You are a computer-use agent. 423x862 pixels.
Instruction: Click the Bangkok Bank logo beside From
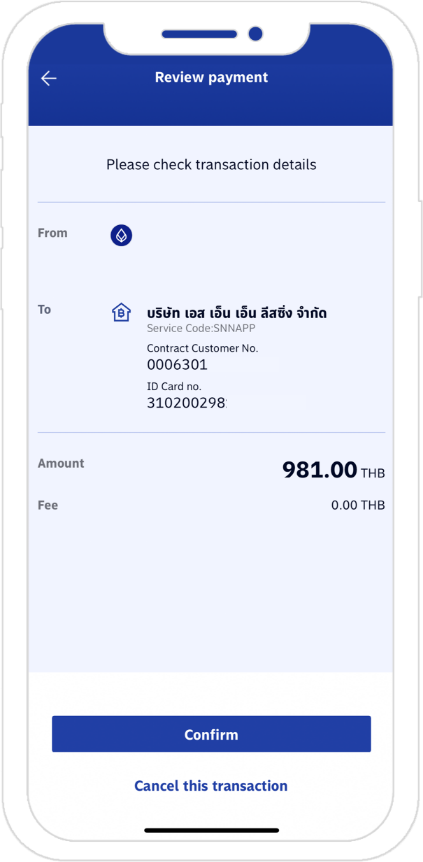(121, 236)
